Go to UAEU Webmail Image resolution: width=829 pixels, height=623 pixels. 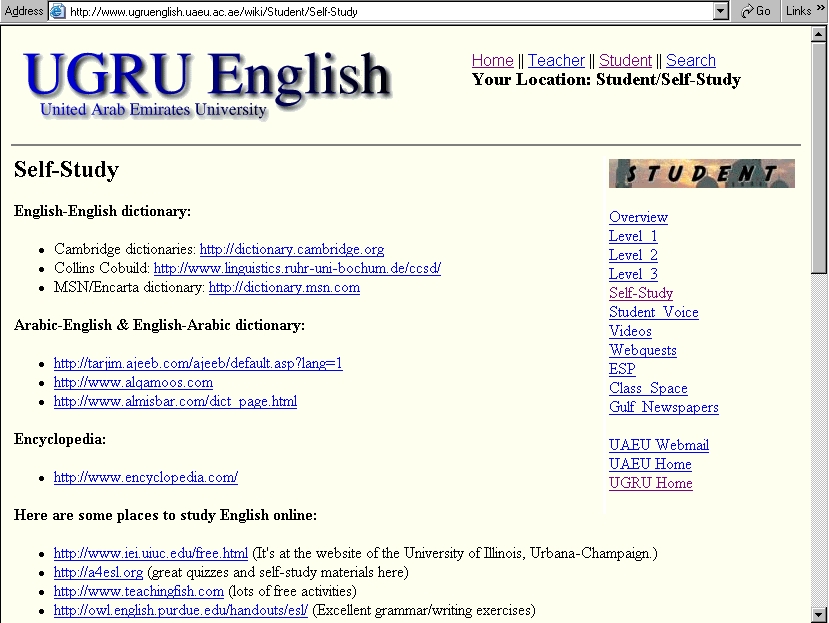658,446
